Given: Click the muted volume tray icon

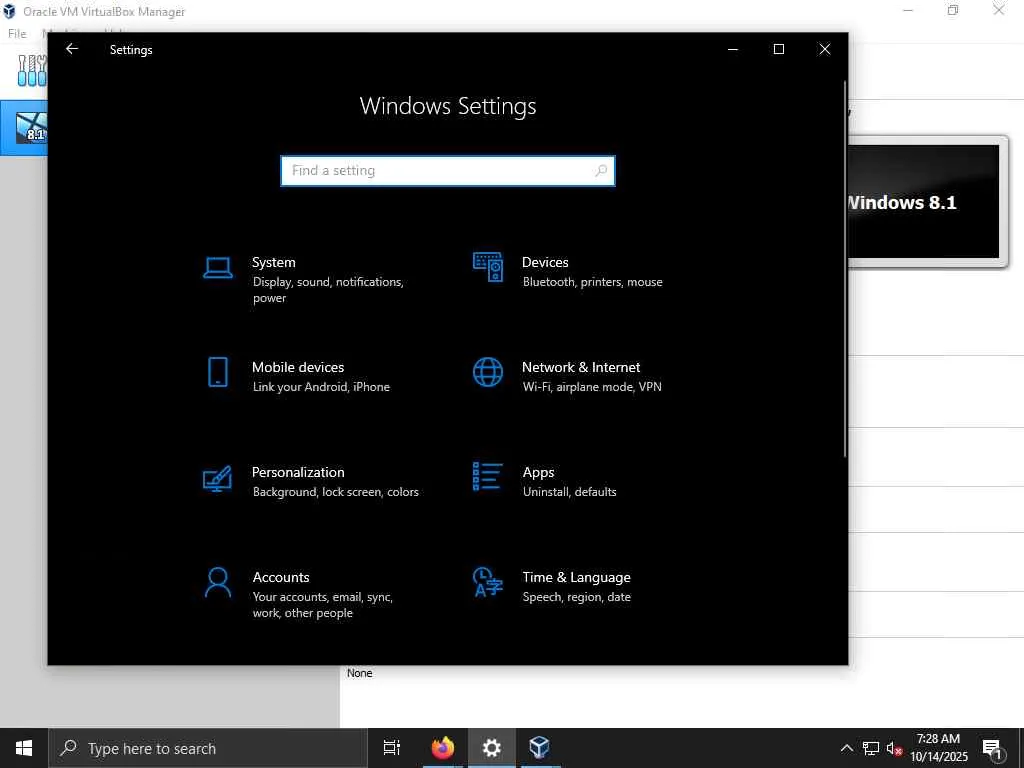Looking at the screenshot, I should pos(894,749).
